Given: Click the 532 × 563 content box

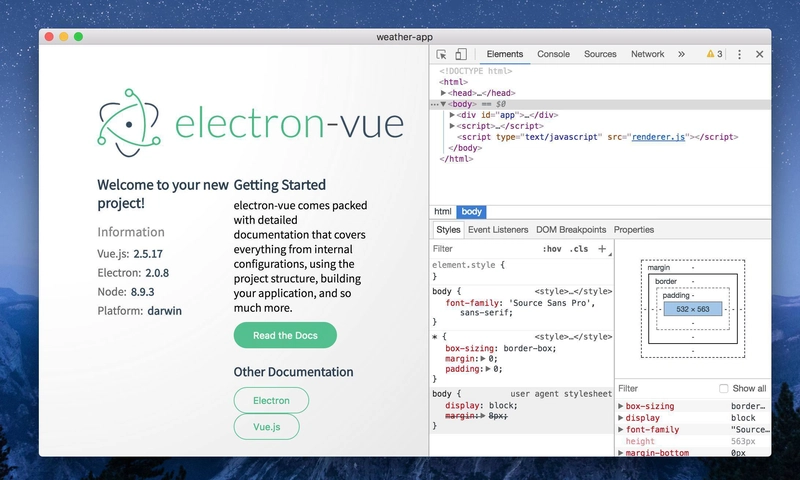Looking at the screenshot, I should coord(693,309).
